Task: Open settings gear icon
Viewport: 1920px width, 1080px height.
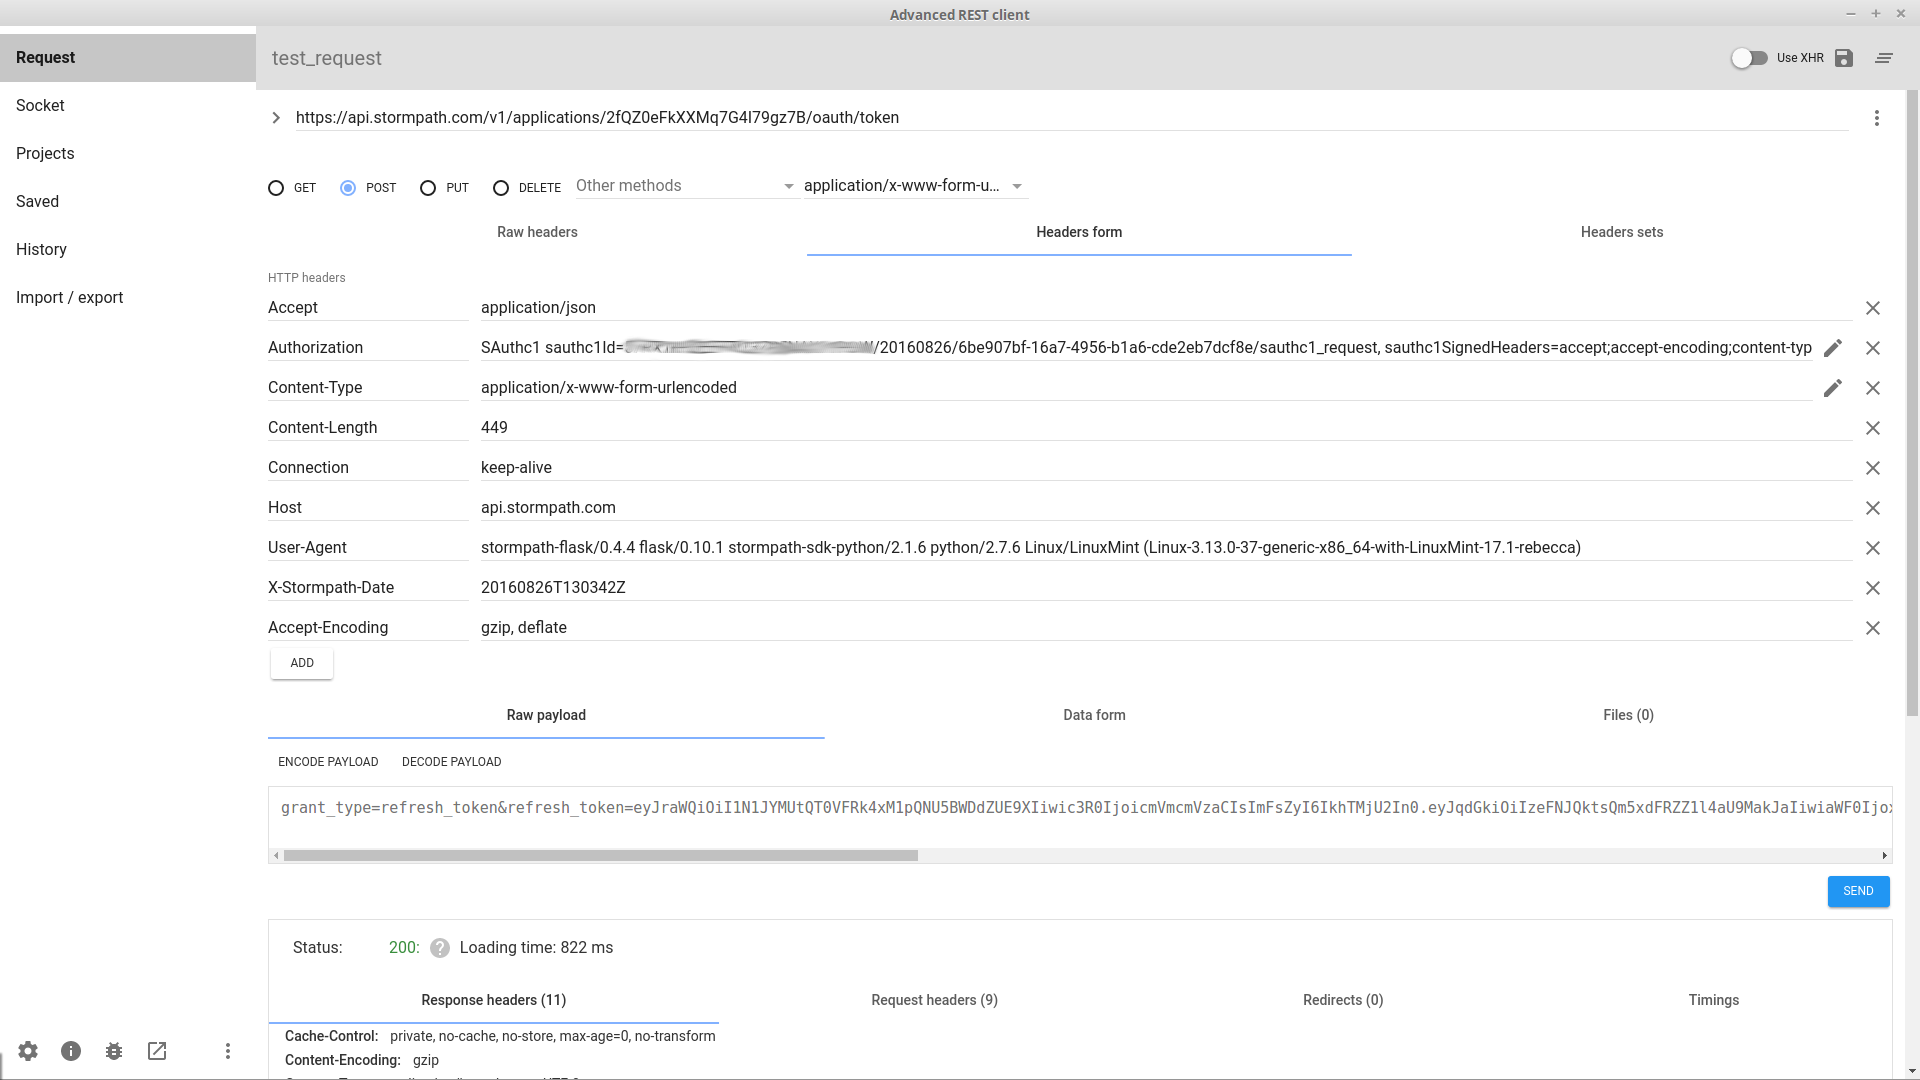Action: click(28, 1051)
